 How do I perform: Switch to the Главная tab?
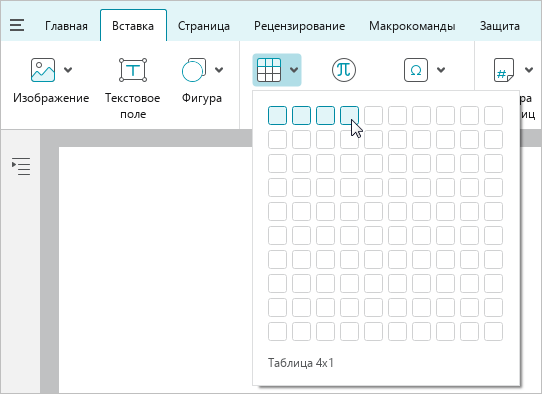[x=66, y=26]
